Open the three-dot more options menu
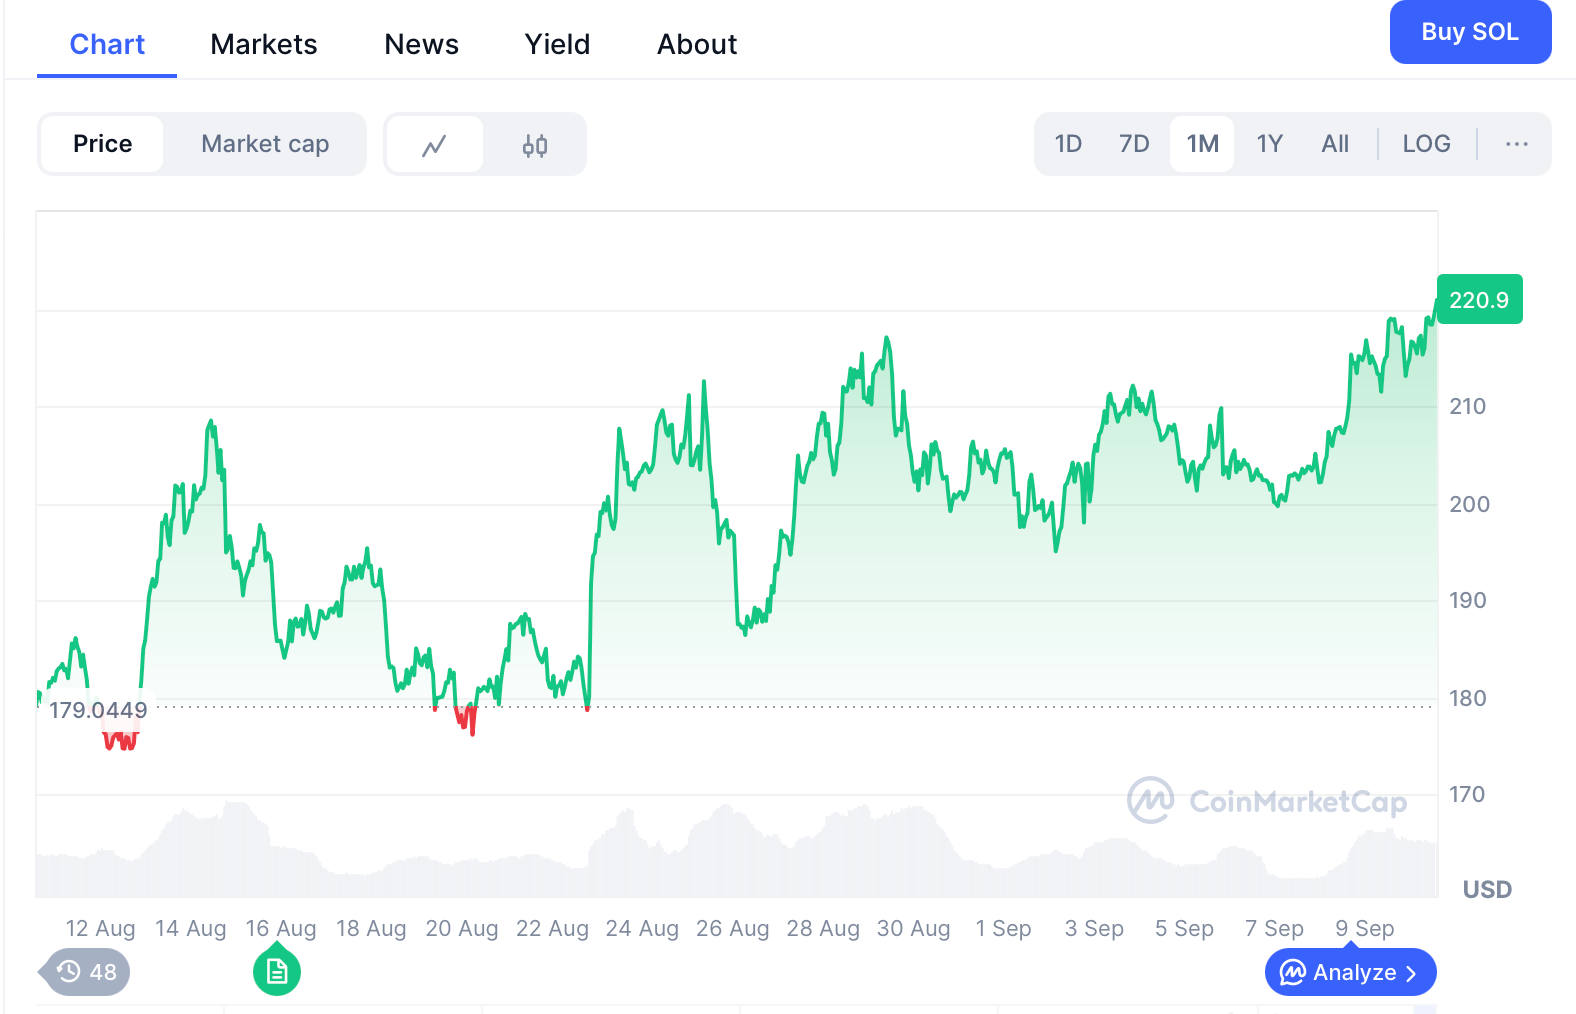 click(x=1516, y=144)
